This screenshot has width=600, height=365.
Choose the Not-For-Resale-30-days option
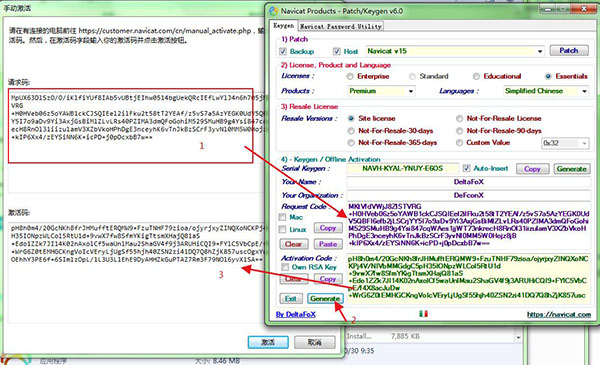(x=351, y=131)
